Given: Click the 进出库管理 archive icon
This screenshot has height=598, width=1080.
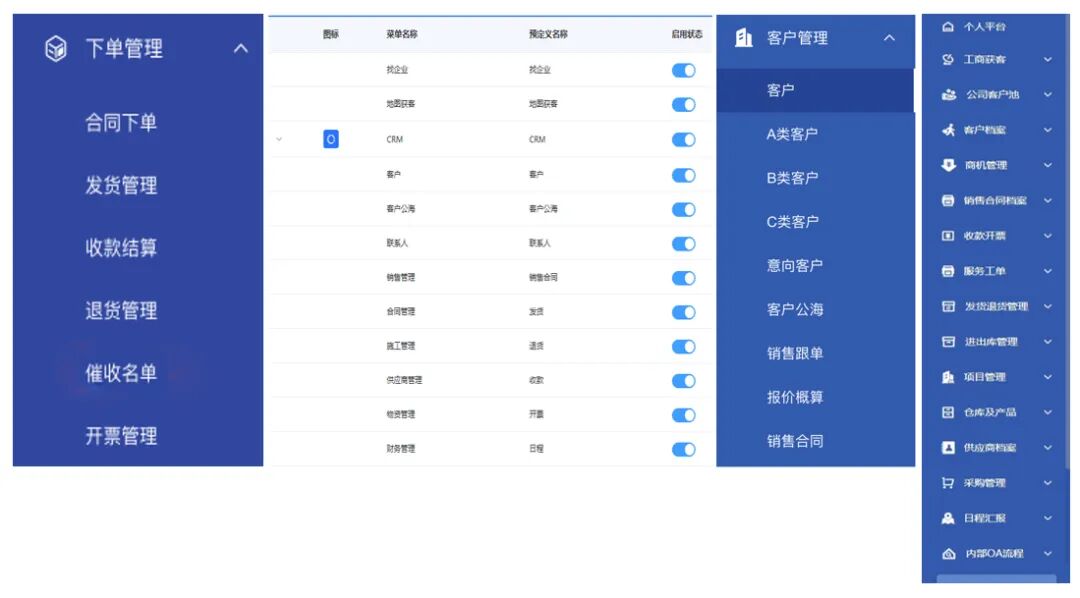Looking at the screenshot, I should coord(948,341).
